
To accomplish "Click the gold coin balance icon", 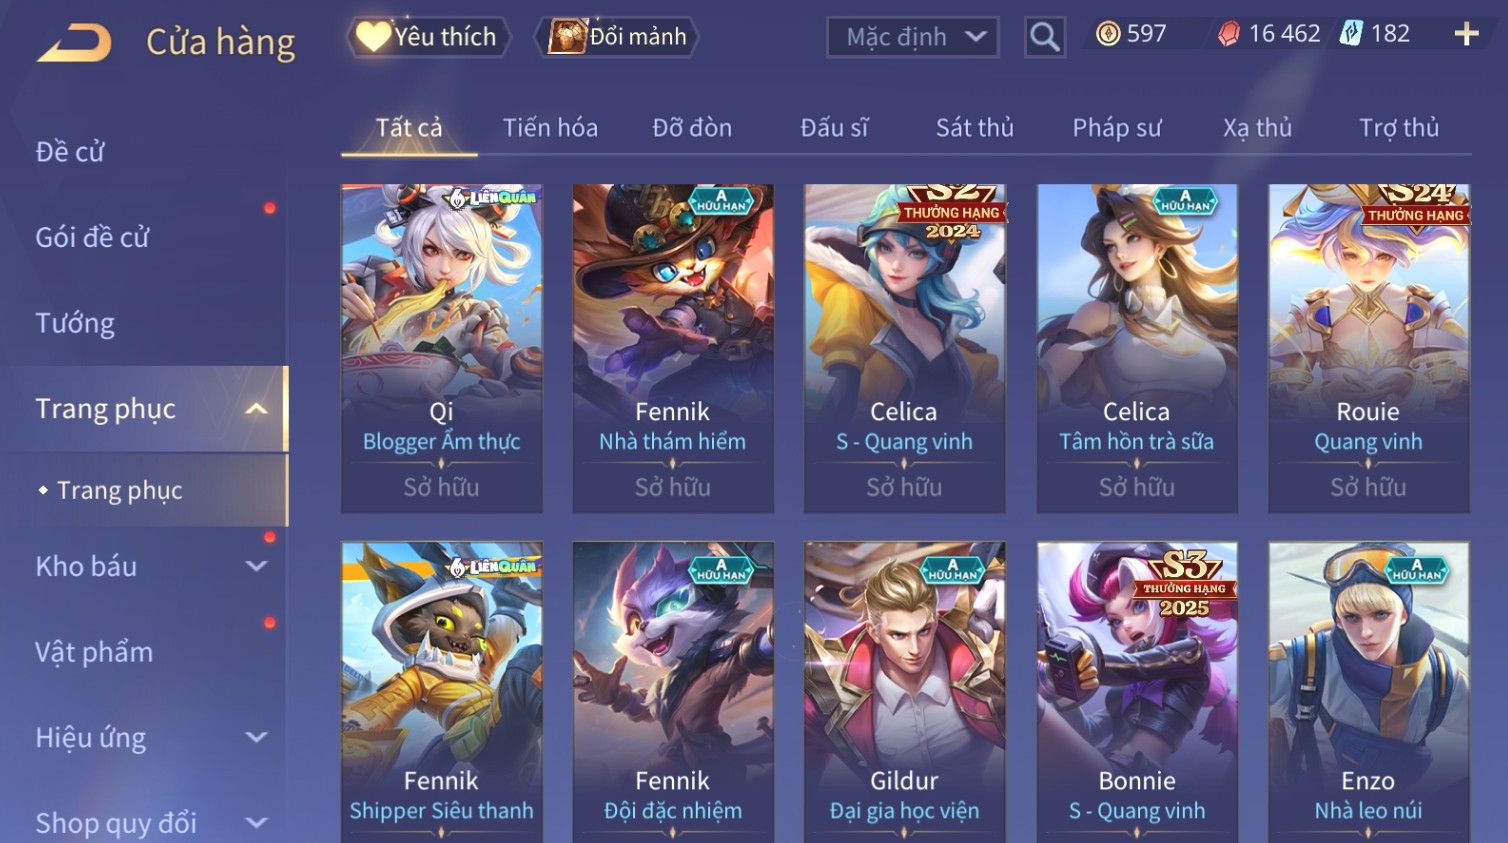I will [1108, 34].
